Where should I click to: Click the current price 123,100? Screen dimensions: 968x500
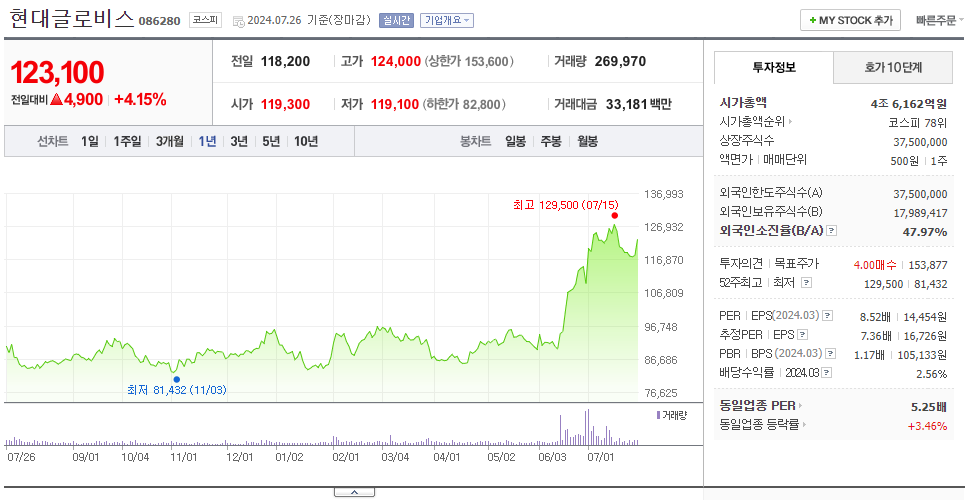(57, 73)
